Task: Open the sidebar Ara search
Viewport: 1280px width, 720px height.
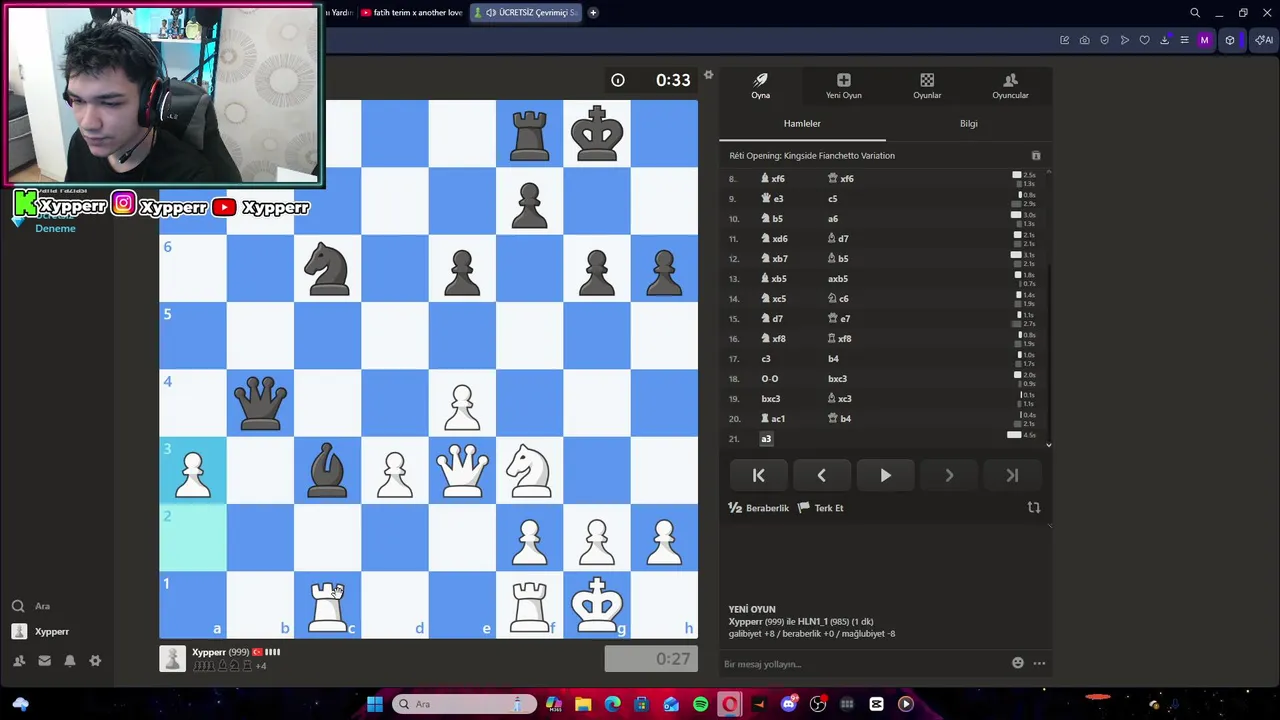Action: pyautogui.click(x=30, y=606)
